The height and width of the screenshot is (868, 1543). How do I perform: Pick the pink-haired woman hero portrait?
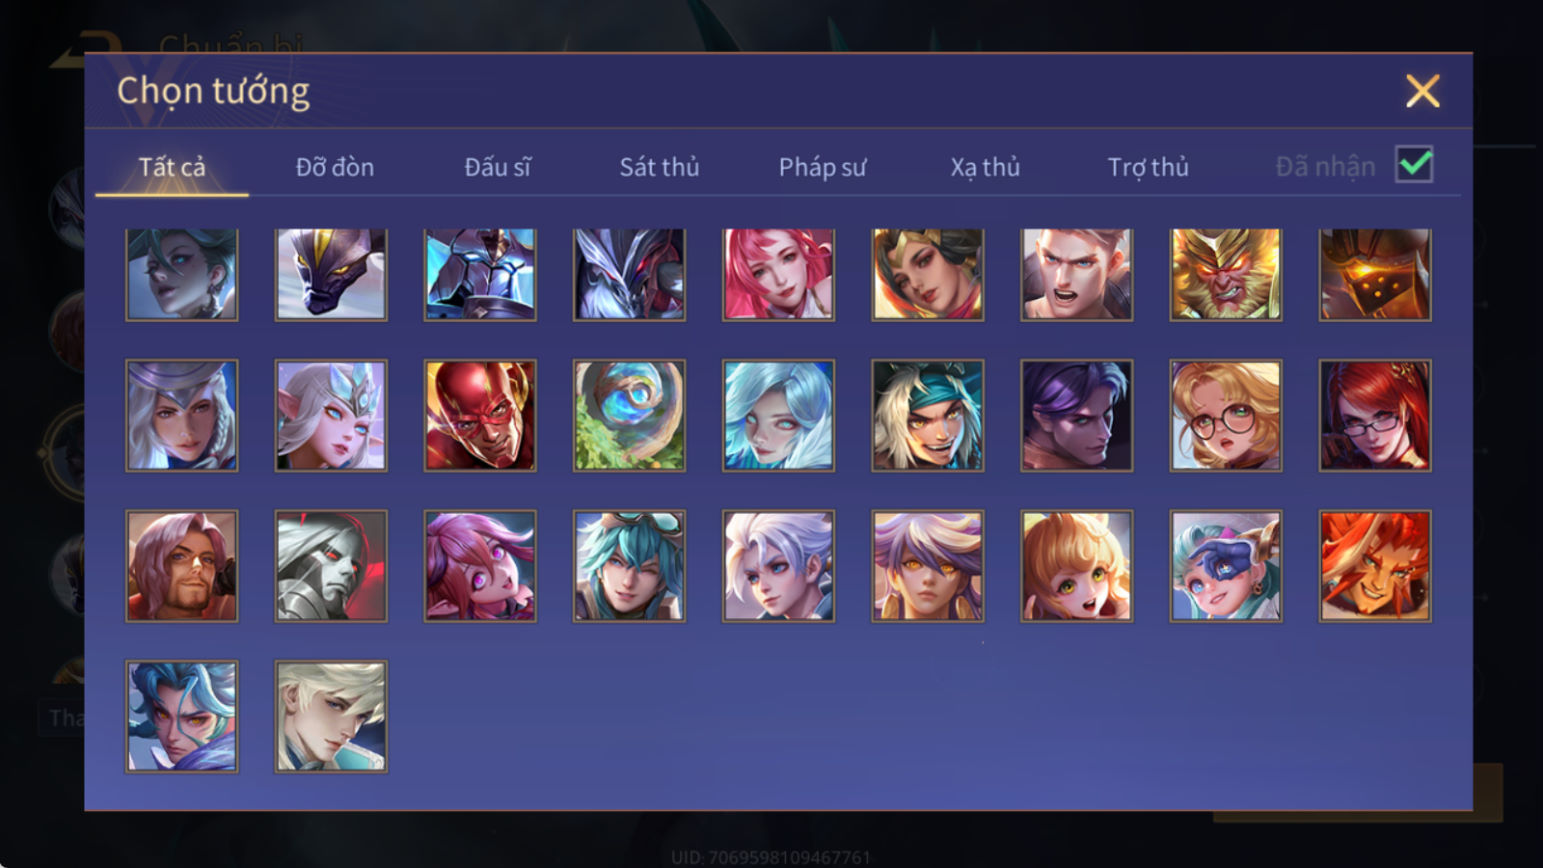pyautogui.click(x=778, y=274)
